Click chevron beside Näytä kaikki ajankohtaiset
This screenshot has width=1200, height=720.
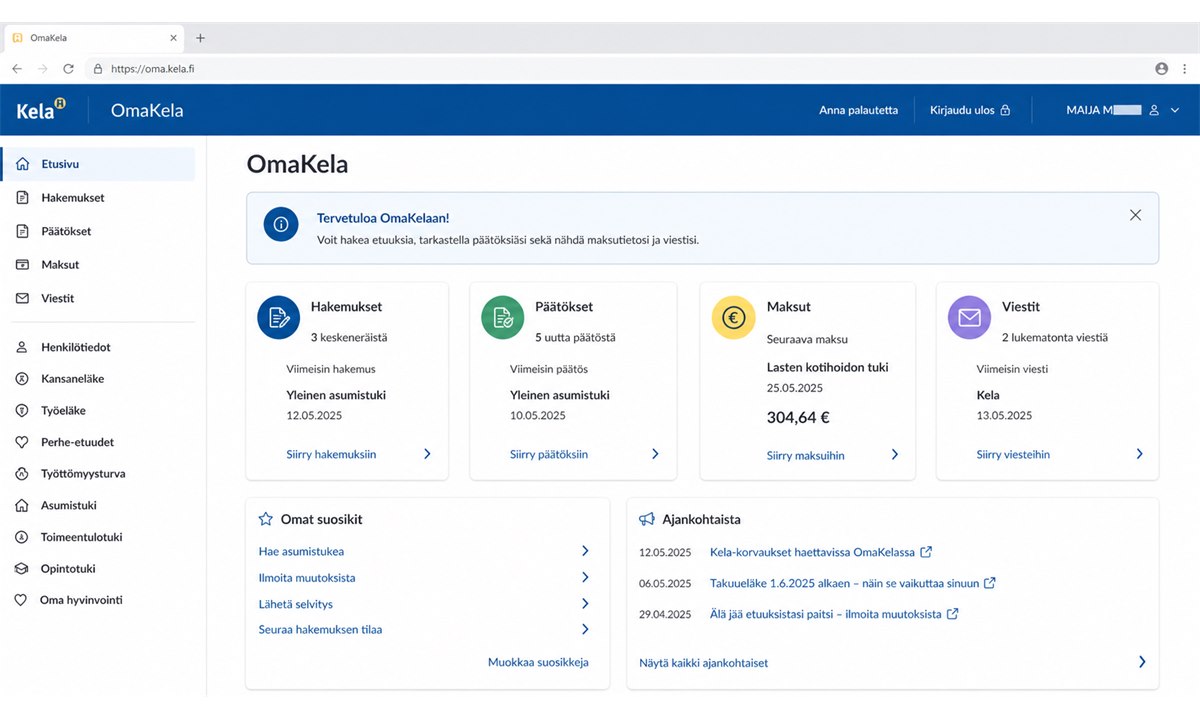[x=1142, y=662]
